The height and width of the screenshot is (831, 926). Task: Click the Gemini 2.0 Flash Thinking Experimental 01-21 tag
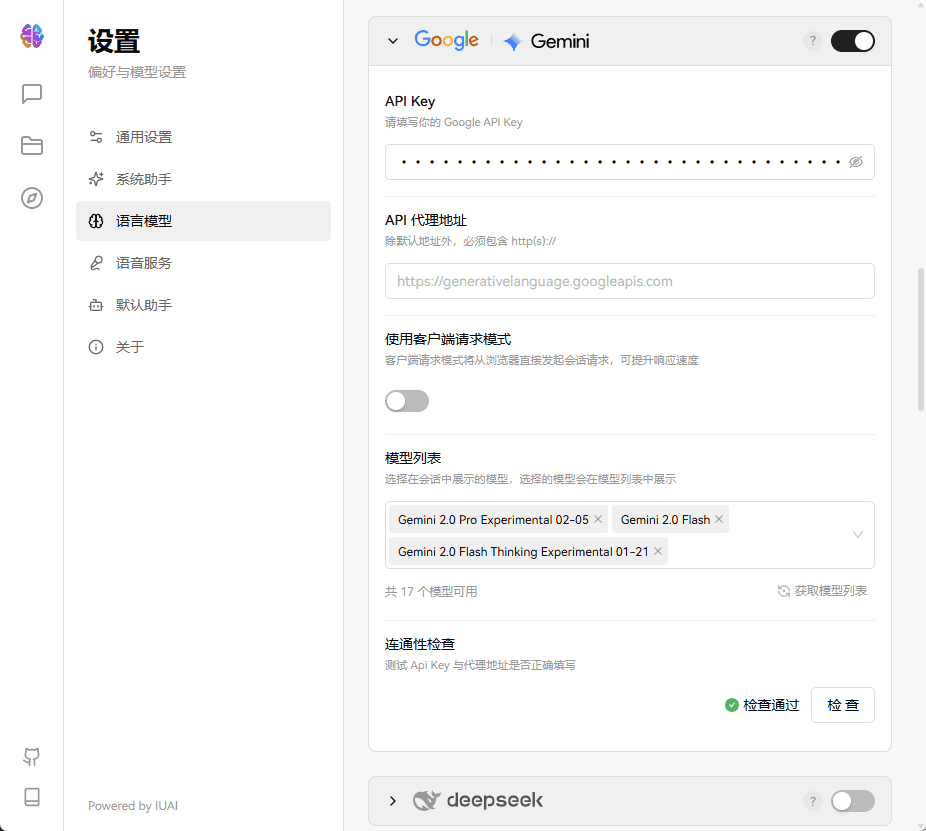coord(528,551)
